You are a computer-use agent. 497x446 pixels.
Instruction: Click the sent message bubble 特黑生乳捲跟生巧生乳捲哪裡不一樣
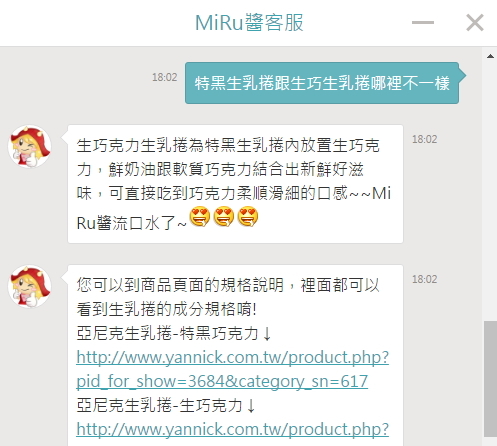[x=322, y=83]
